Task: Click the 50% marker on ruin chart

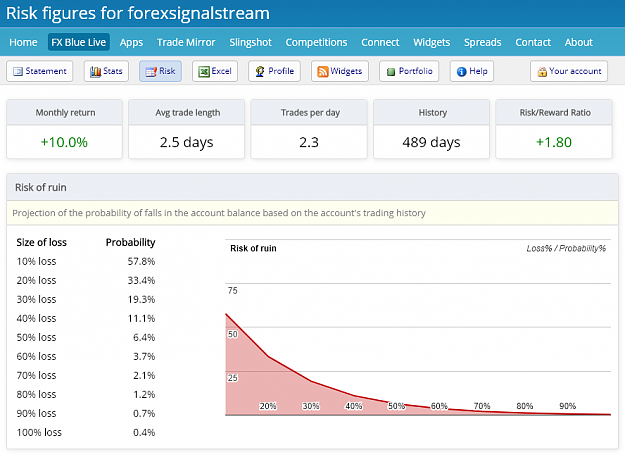Action: 396,406
